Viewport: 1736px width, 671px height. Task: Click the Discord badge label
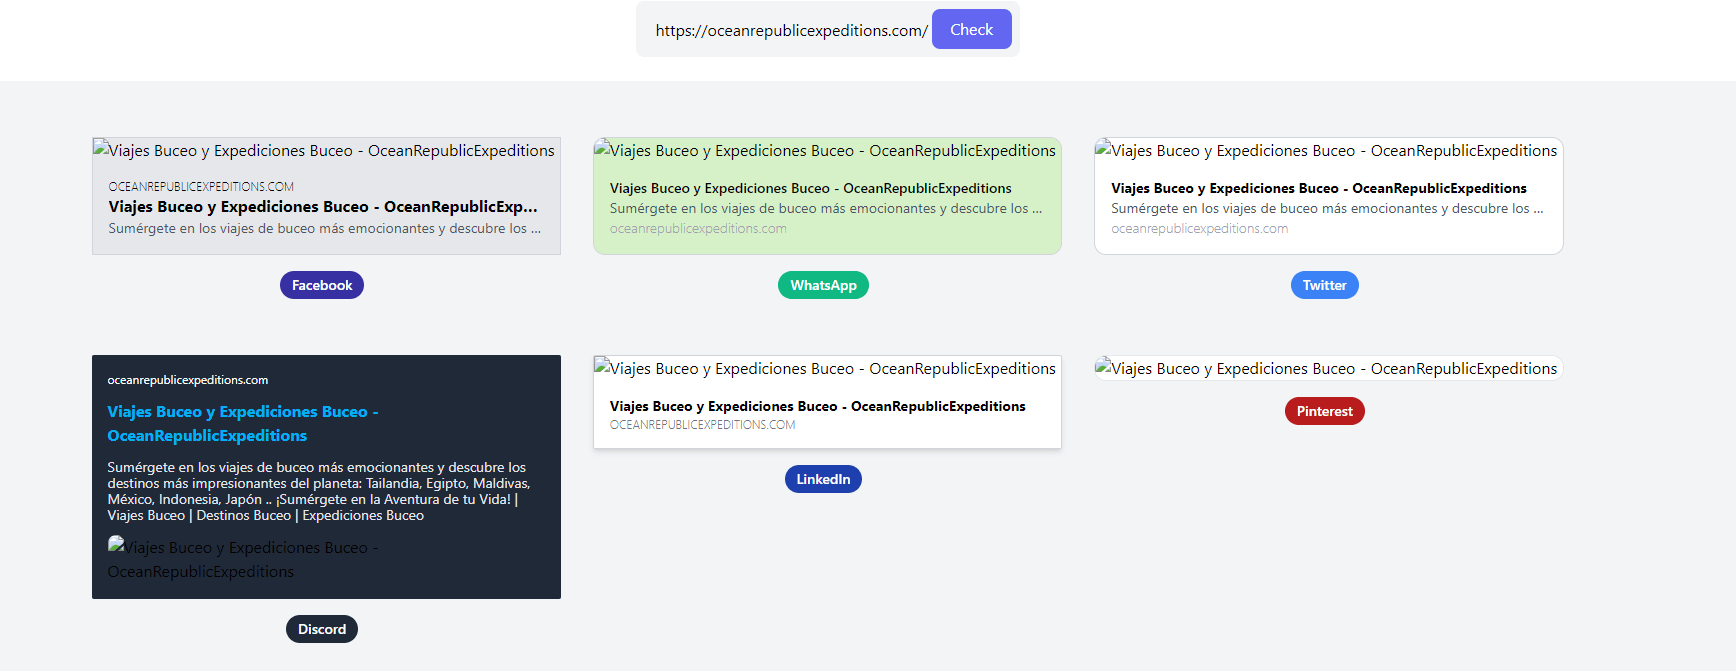[x=322, y=629]
